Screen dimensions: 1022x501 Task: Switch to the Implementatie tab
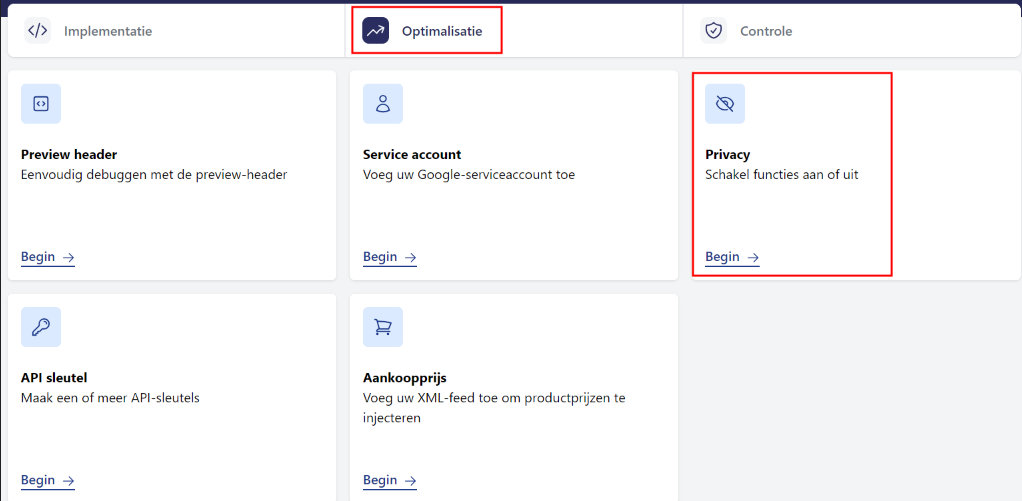(x=107, y=31)
